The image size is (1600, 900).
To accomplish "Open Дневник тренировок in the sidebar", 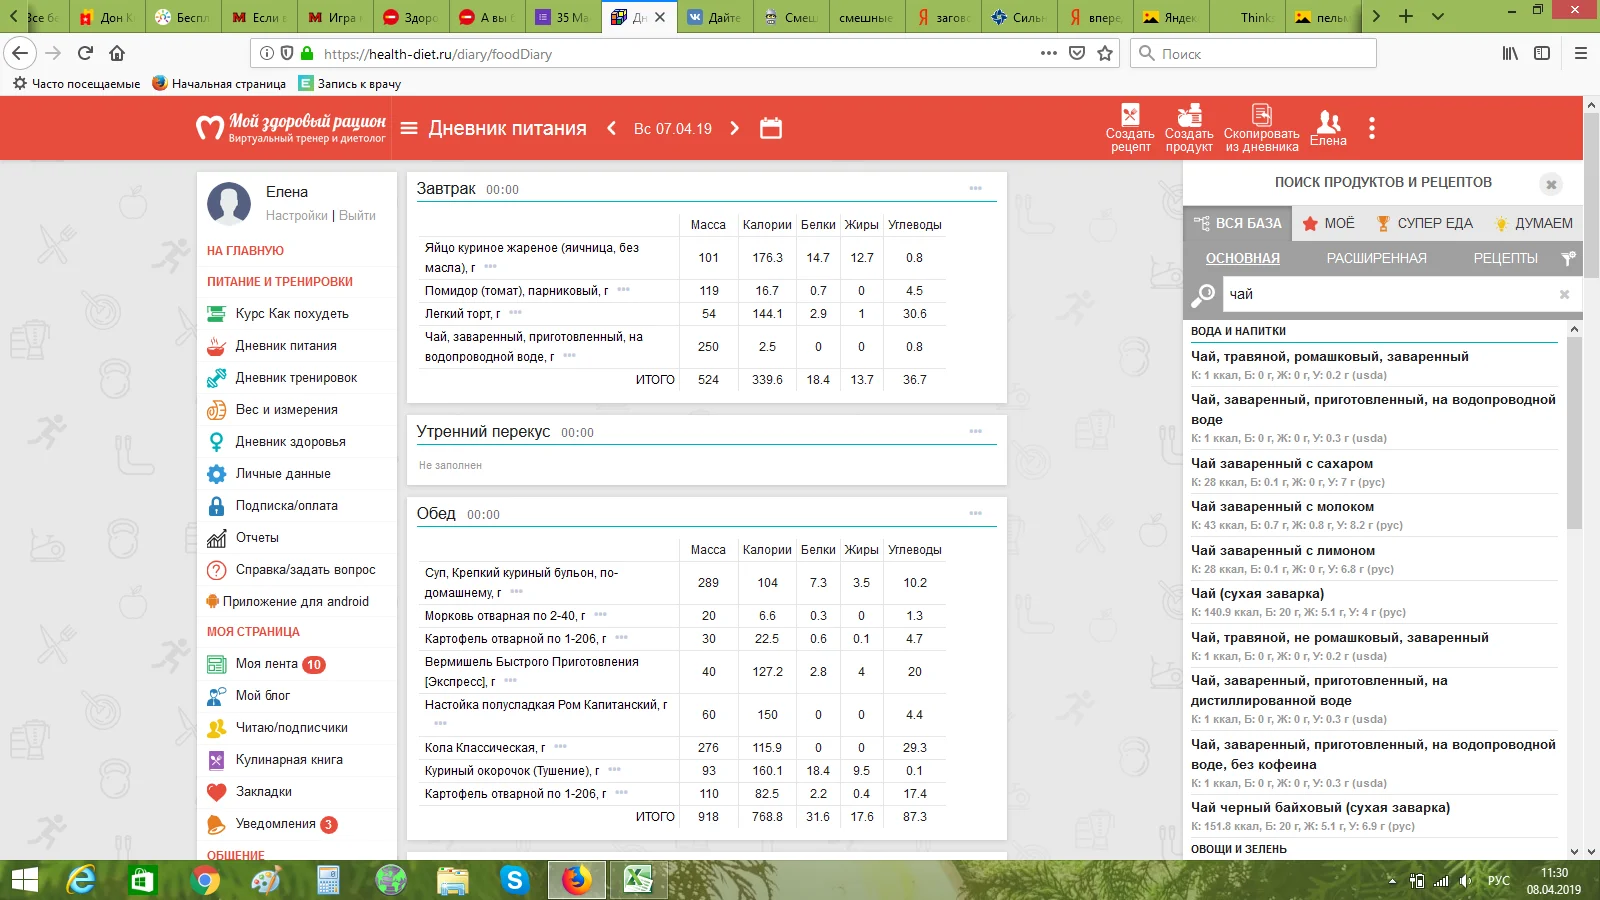I will click(296, 378).
